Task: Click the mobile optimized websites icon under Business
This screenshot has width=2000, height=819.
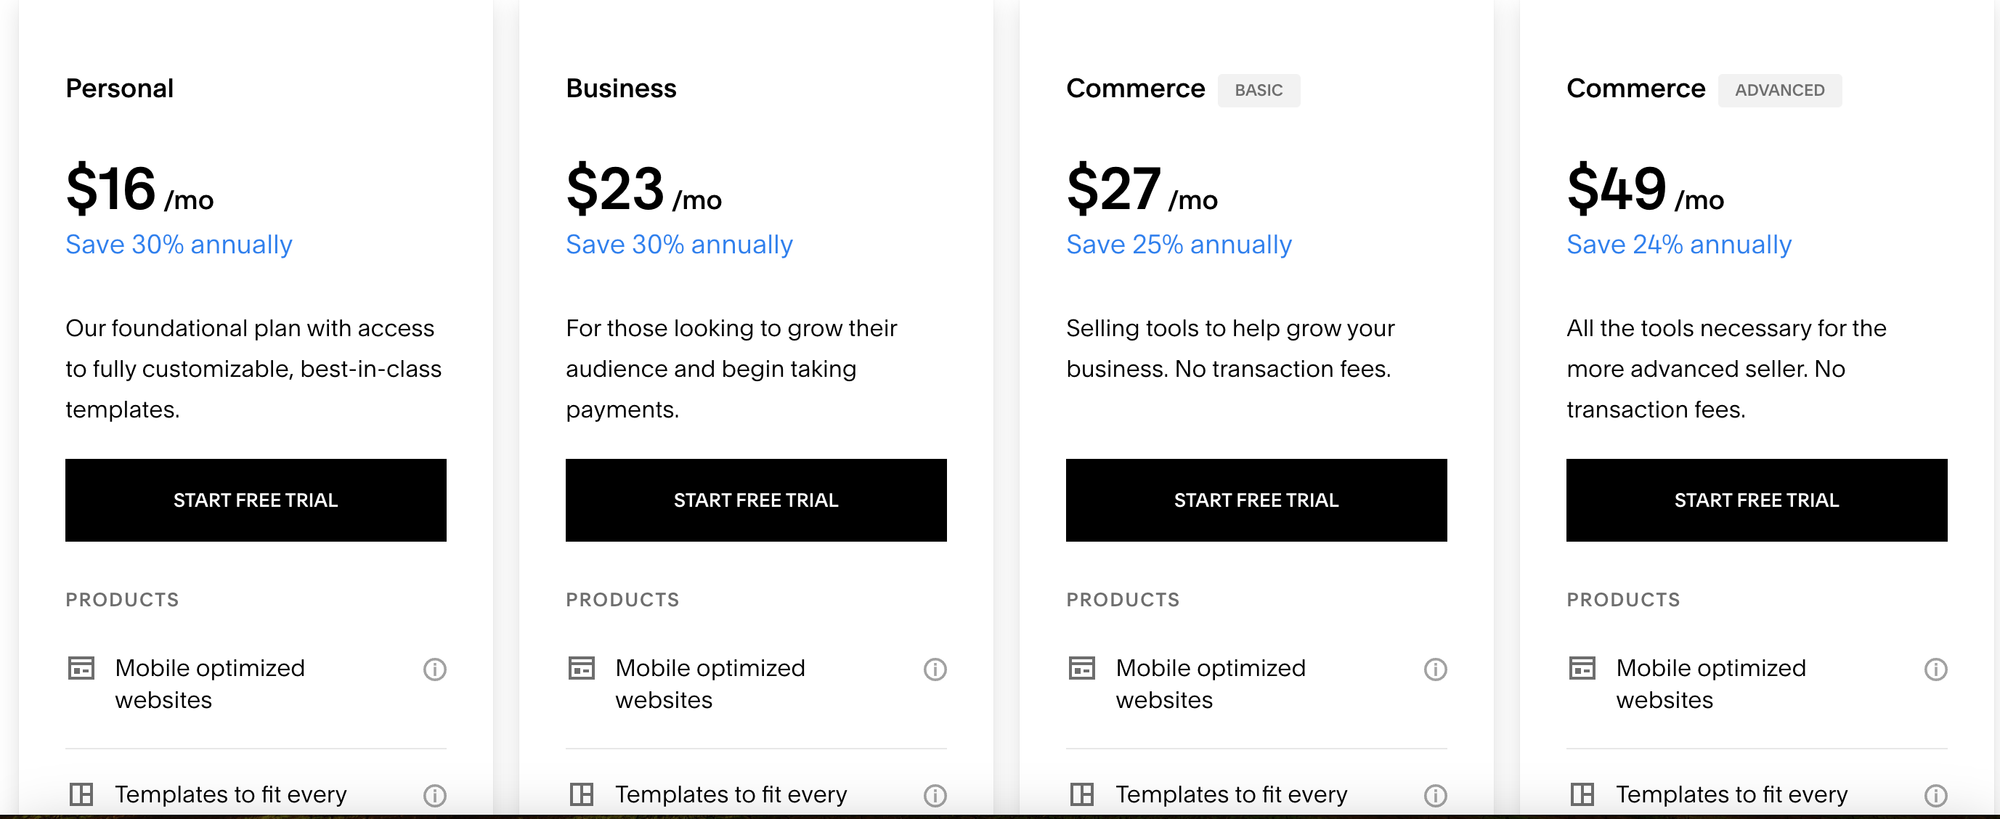Action: pos(582,668)
